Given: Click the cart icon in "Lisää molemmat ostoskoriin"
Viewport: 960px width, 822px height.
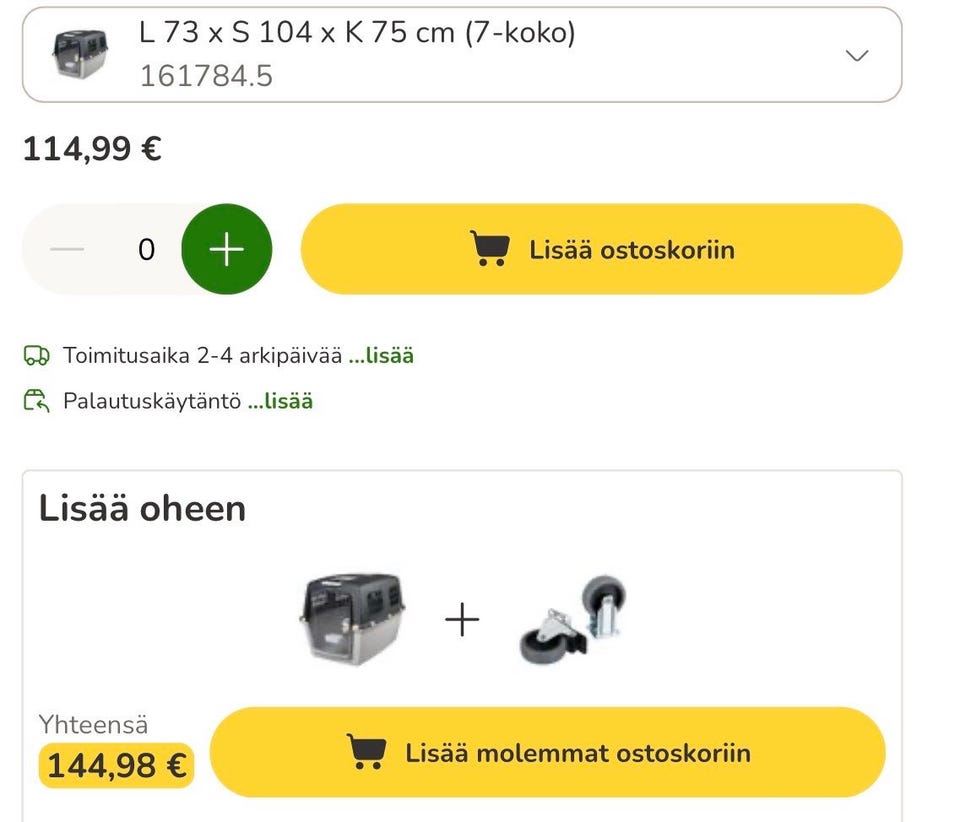Looking at the screenshot, I should click(367, 752).
